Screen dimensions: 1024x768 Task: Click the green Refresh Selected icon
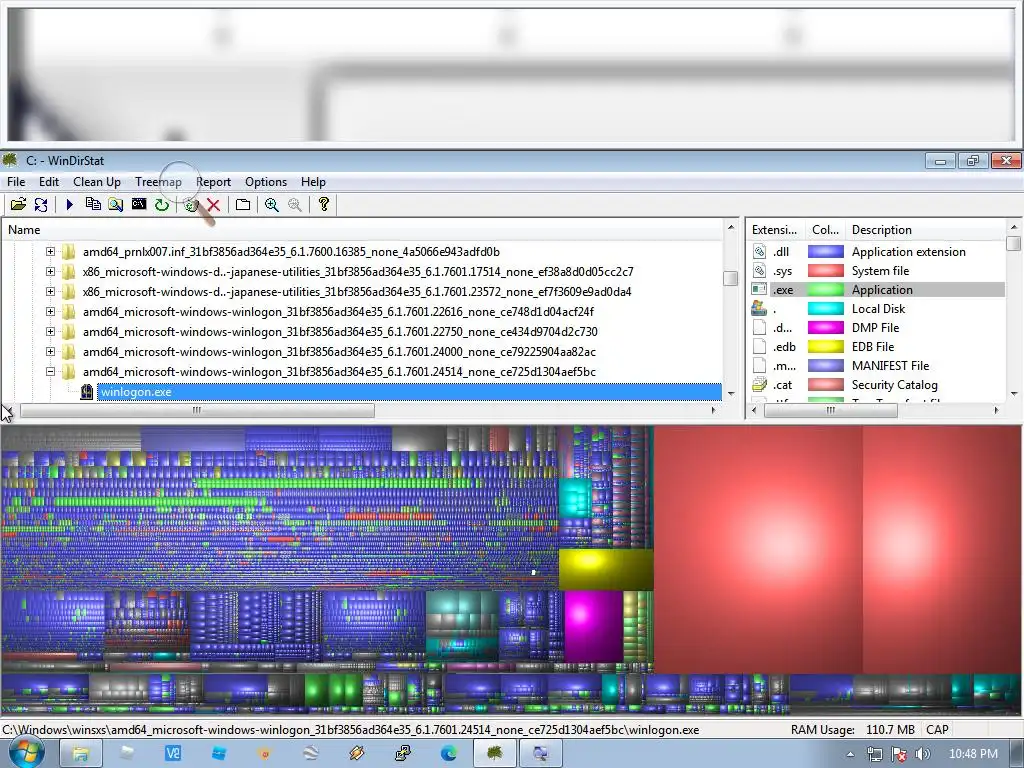click(161, 204)
